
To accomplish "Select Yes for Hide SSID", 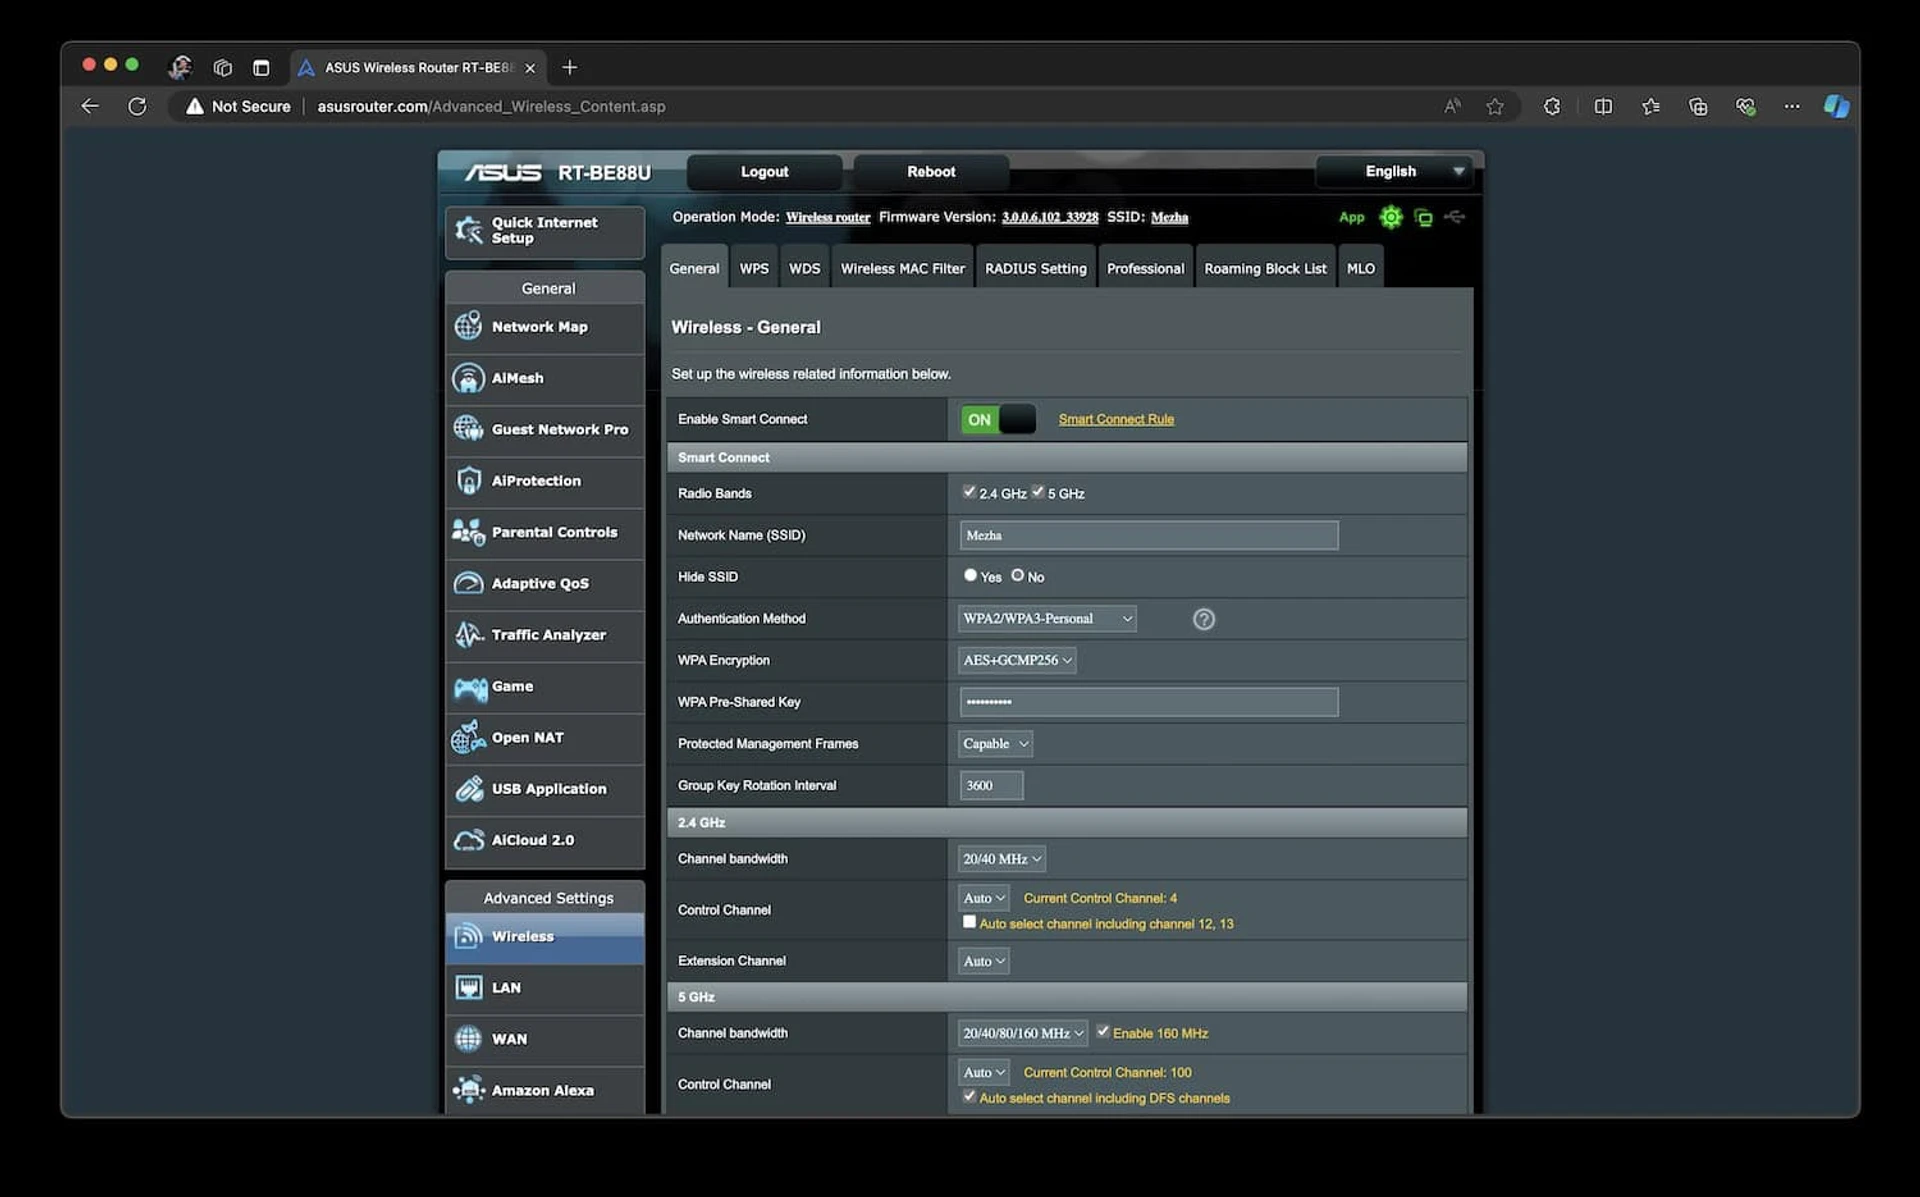I will tap(970, 575).
